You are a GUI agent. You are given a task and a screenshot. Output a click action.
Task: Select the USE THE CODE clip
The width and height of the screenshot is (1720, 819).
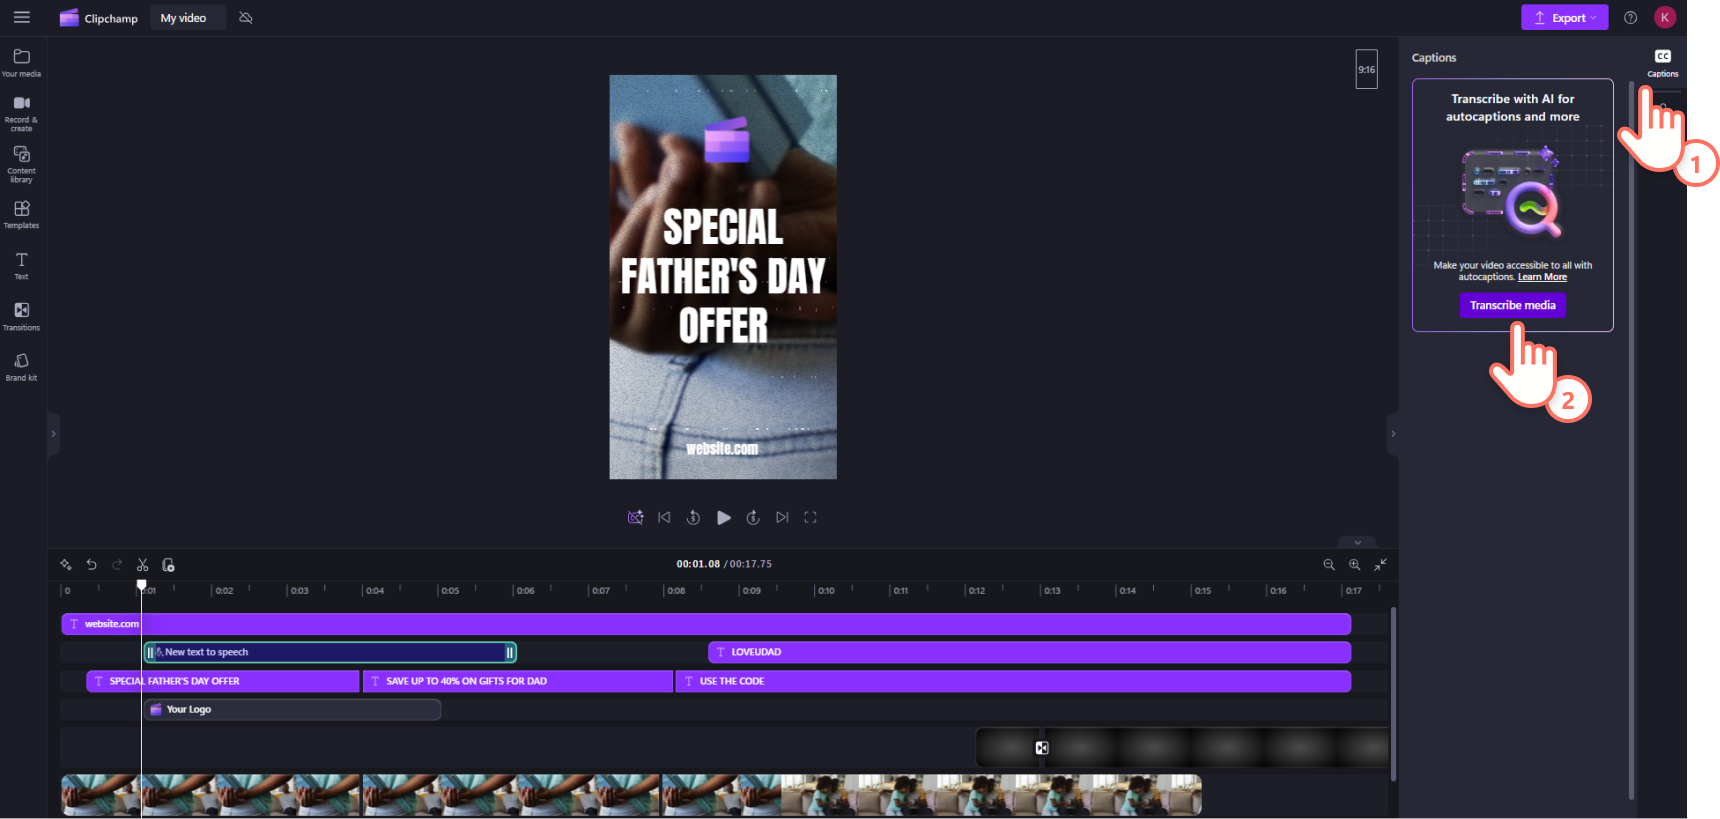pyautogui.click(x=1013, y=681)
